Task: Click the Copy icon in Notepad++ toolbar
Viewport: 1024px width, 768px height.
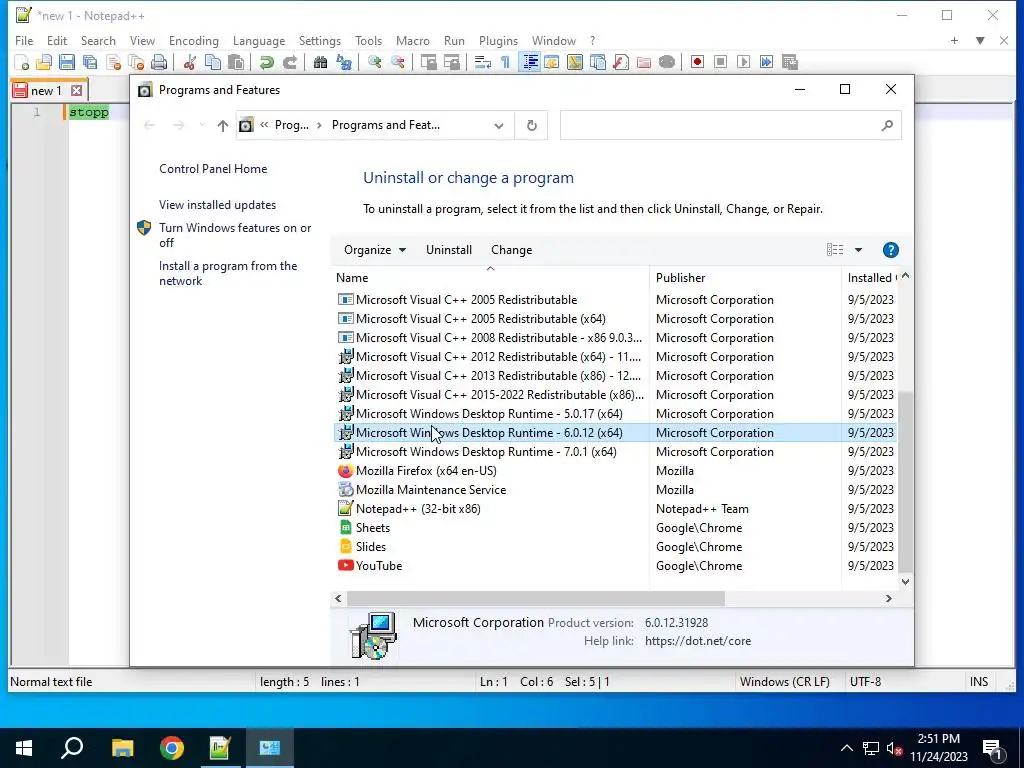Action: pyautogui.click(x=213, y=63)
